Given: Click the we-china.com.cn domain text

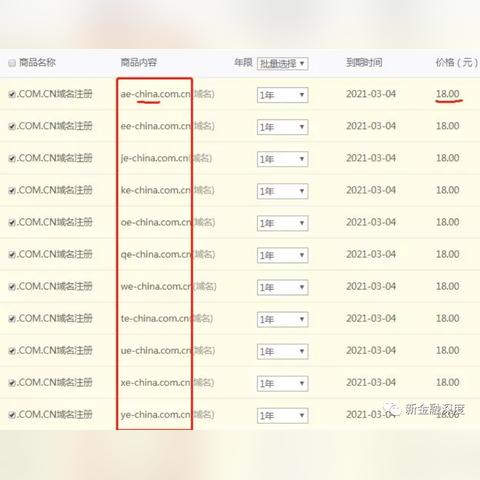Looking at the screenshot, I should coord(156,287).
